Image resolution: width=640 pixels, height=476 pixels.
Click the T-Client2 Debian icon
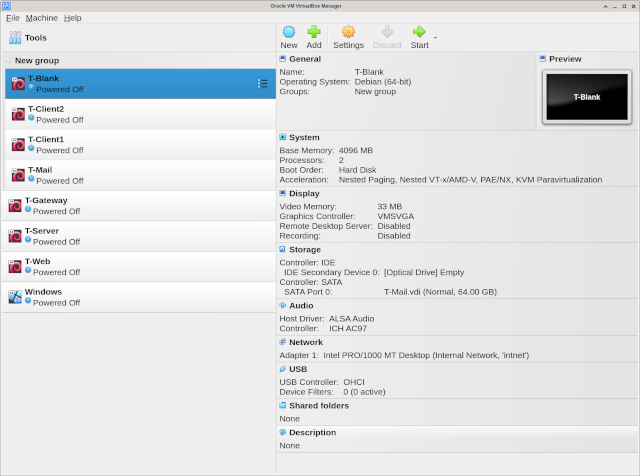click(x=18, y=114)
